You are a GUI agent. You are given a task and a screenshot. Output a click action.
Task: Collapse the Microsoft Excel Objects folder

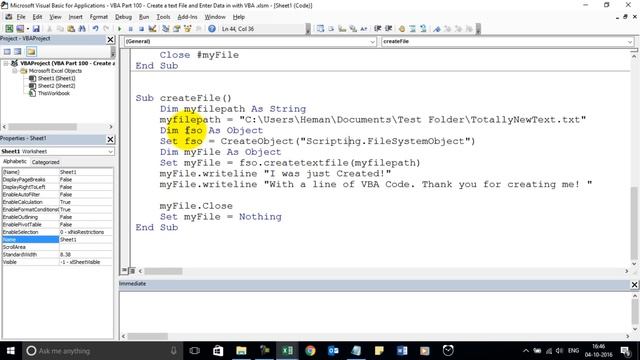click(x=15, y=71)
